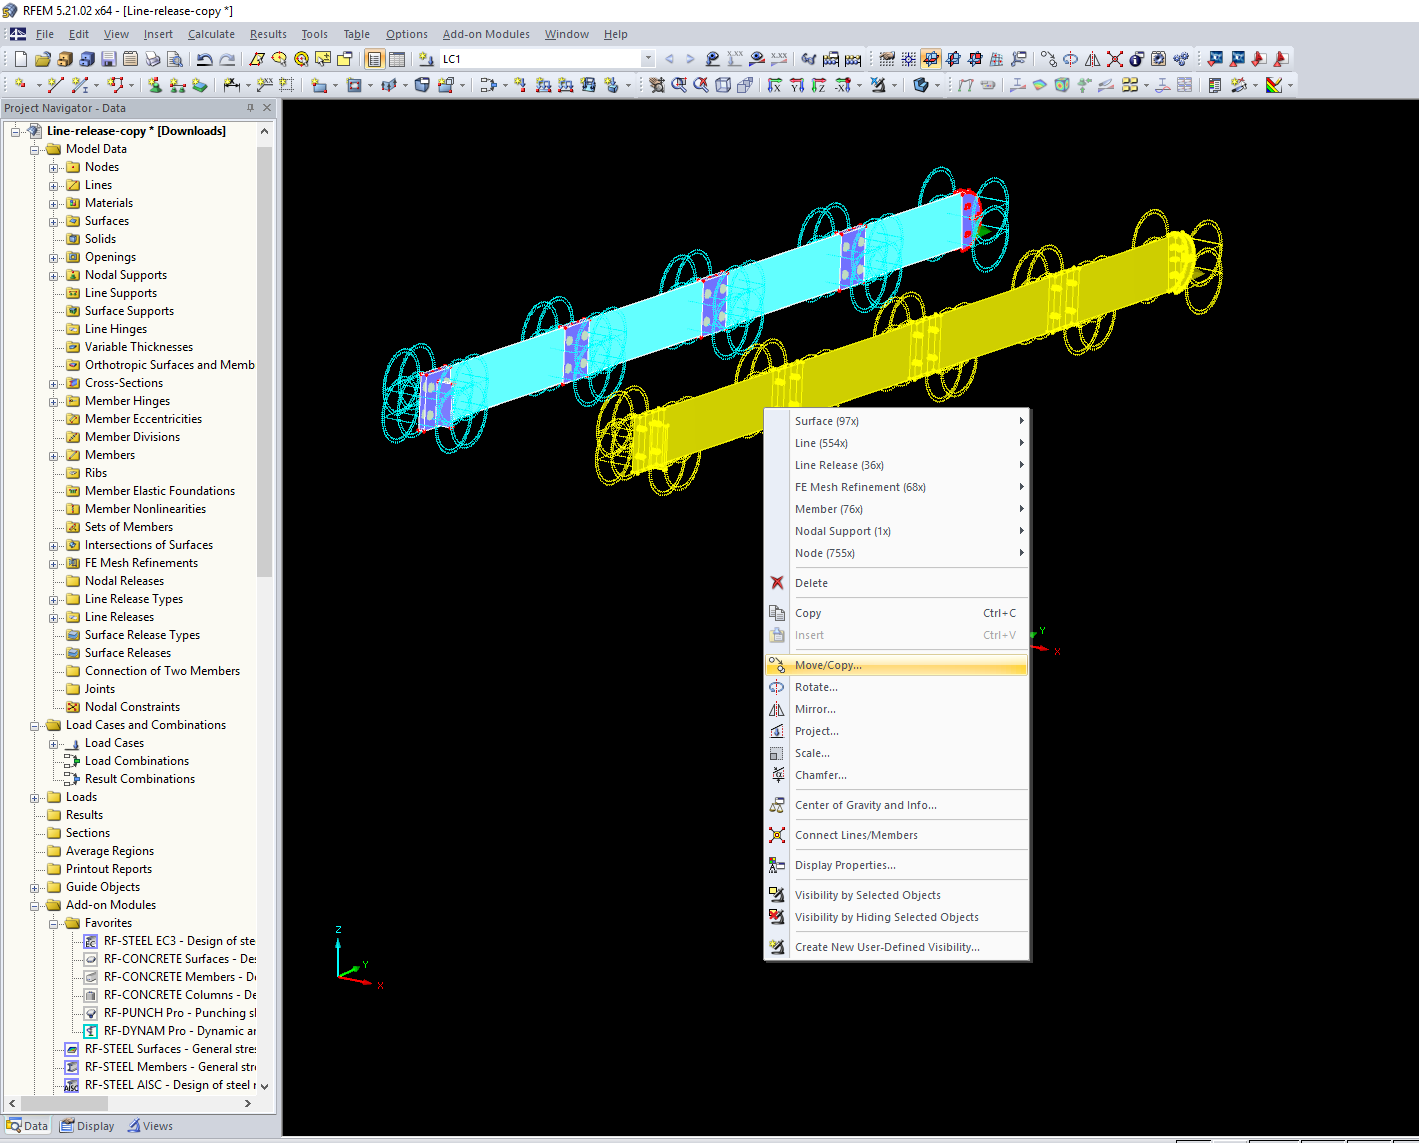Click the new nodal support icon
The width and height of the screenshot is (1419, 1143).
[x=155, y=85]
